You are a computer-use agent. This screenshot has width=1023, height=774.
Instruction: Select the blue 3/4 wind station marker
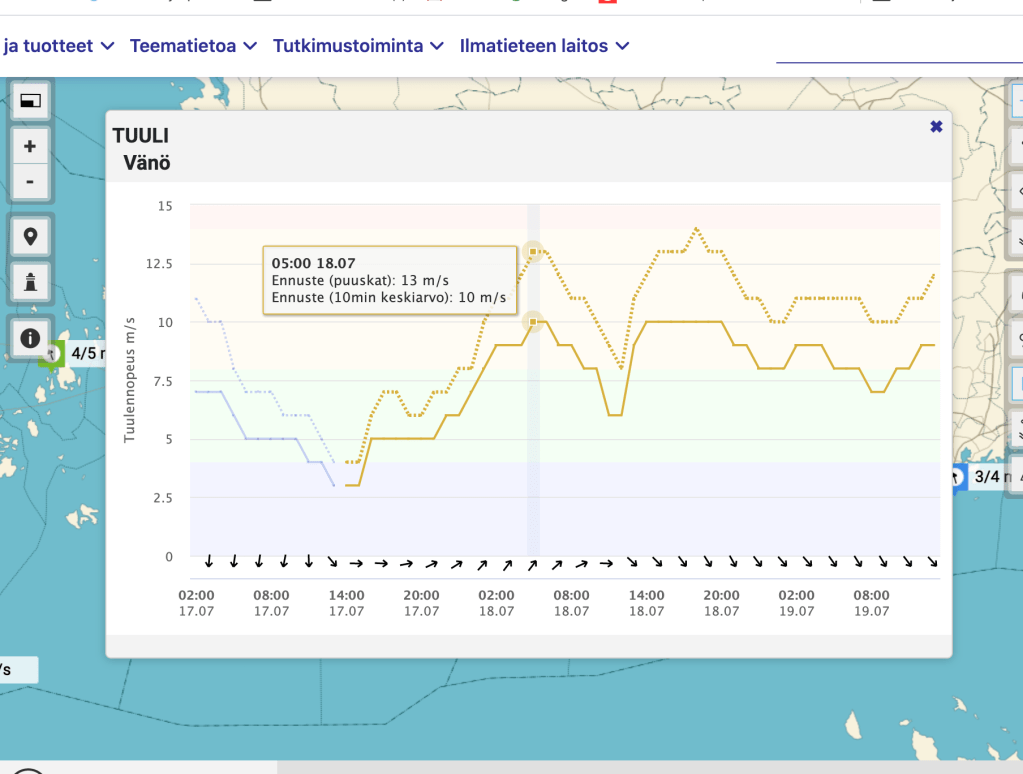pyautogui.click(x=958, y=477)
